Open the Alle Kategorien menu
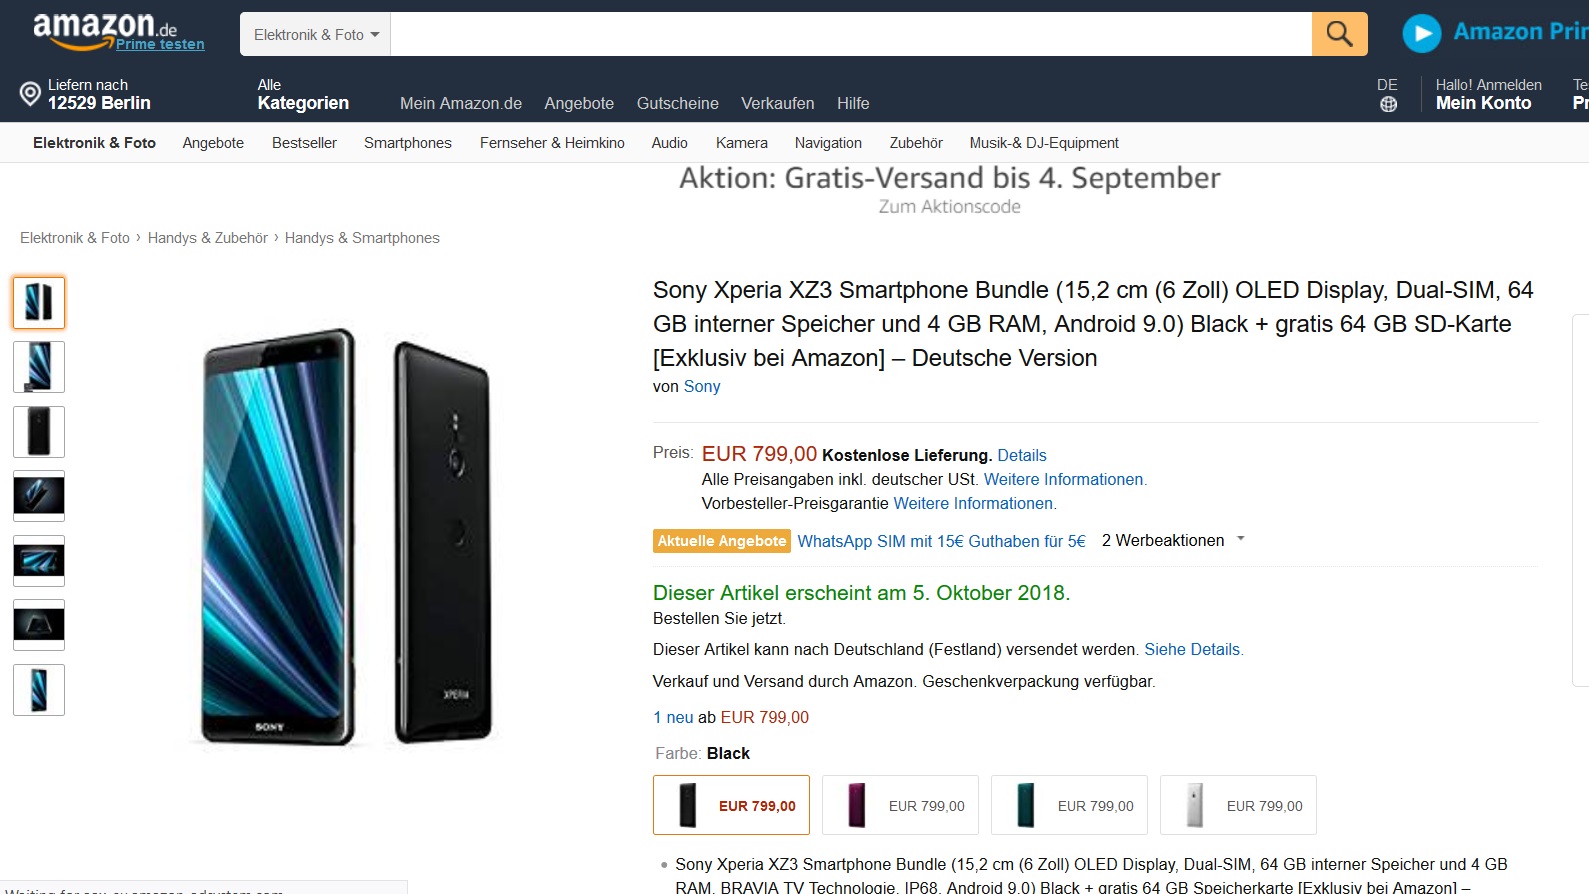 click(302, 94)
